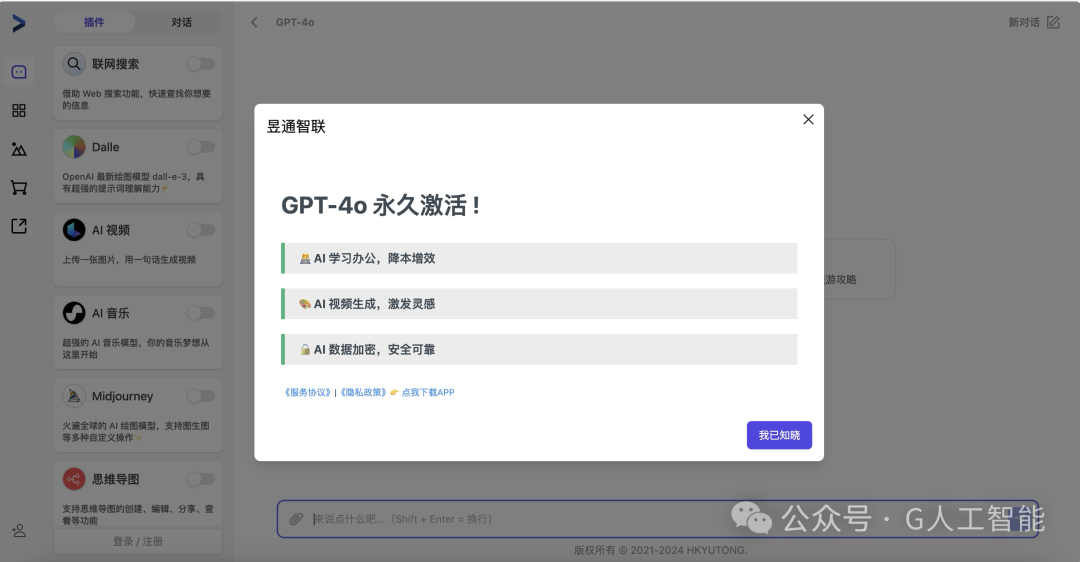The width and height of the screenshot is (1080, 562).
Task: Close the 昱通智联 dialog with X
Action: point(808,120)
